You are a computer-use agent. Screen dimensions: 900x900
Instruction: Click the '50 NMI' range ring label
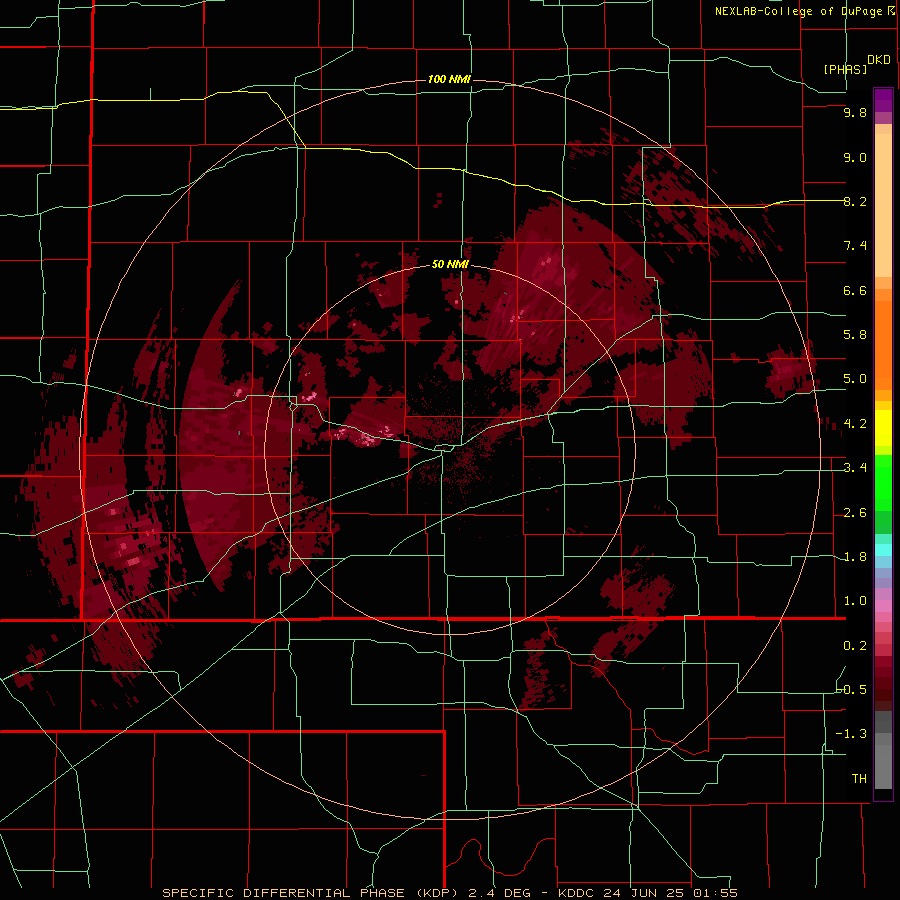coord(450,264)
